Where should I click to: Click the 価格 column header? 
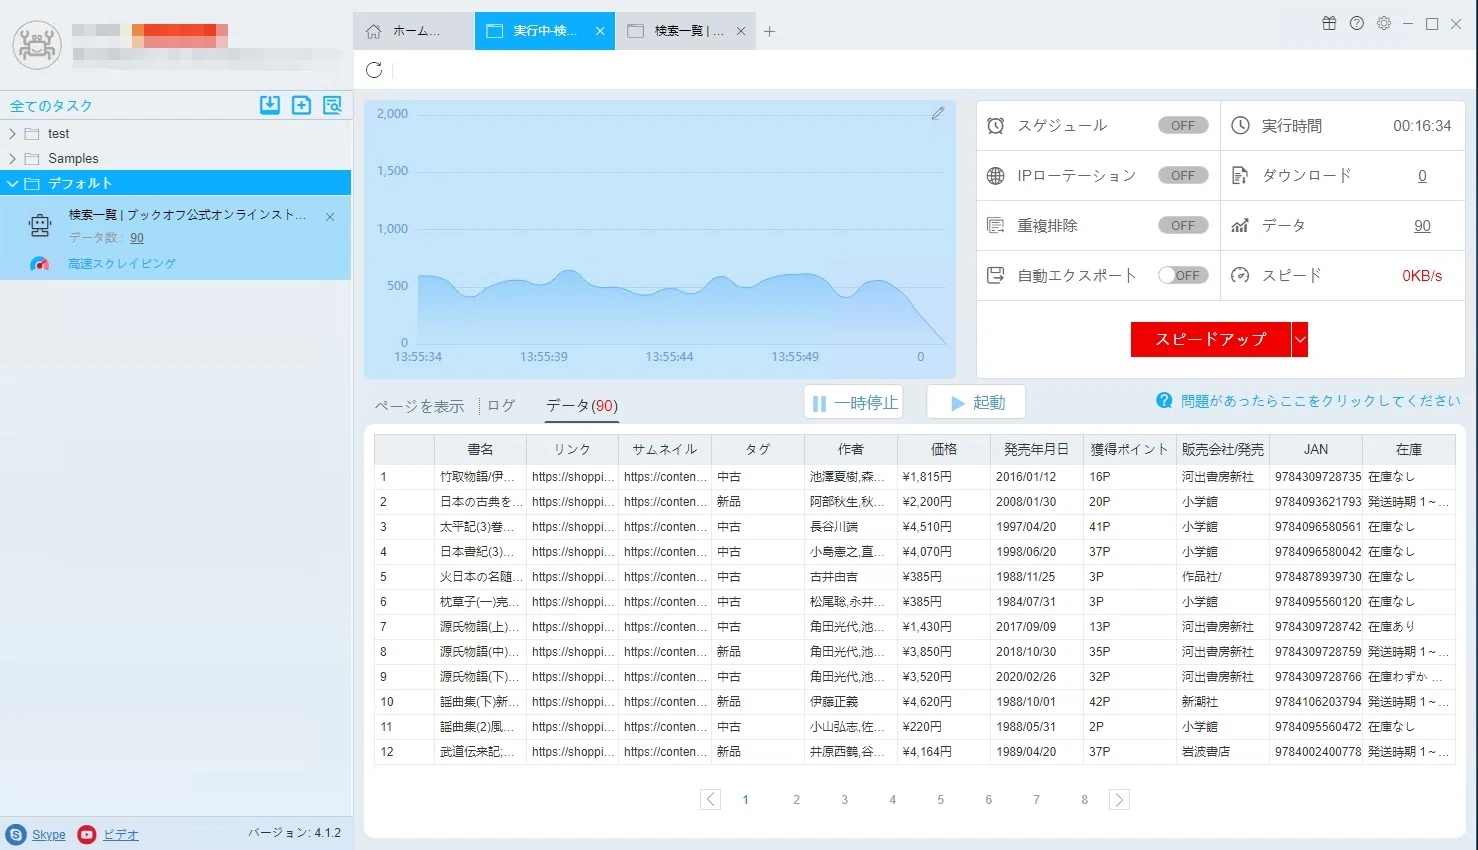click(x=944, y=450)
